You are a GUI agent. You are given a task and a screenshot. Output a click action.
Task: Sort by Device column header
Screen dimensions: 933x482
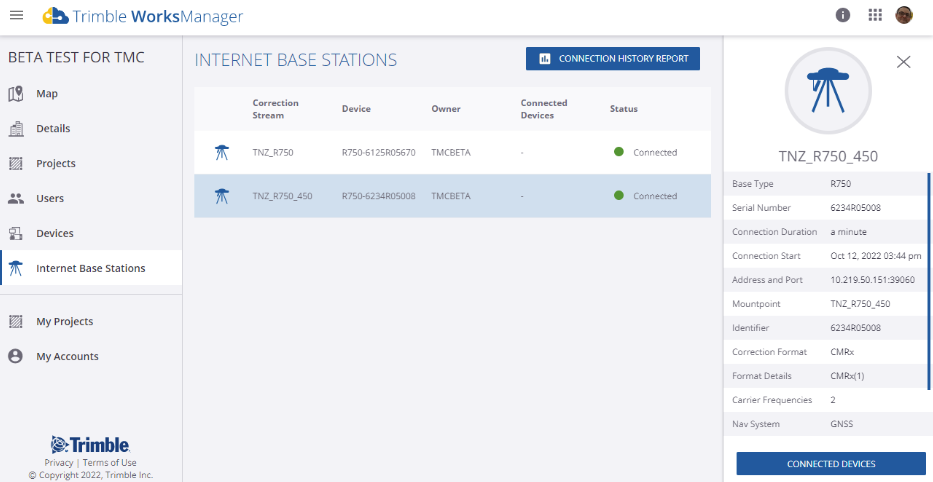356,109
